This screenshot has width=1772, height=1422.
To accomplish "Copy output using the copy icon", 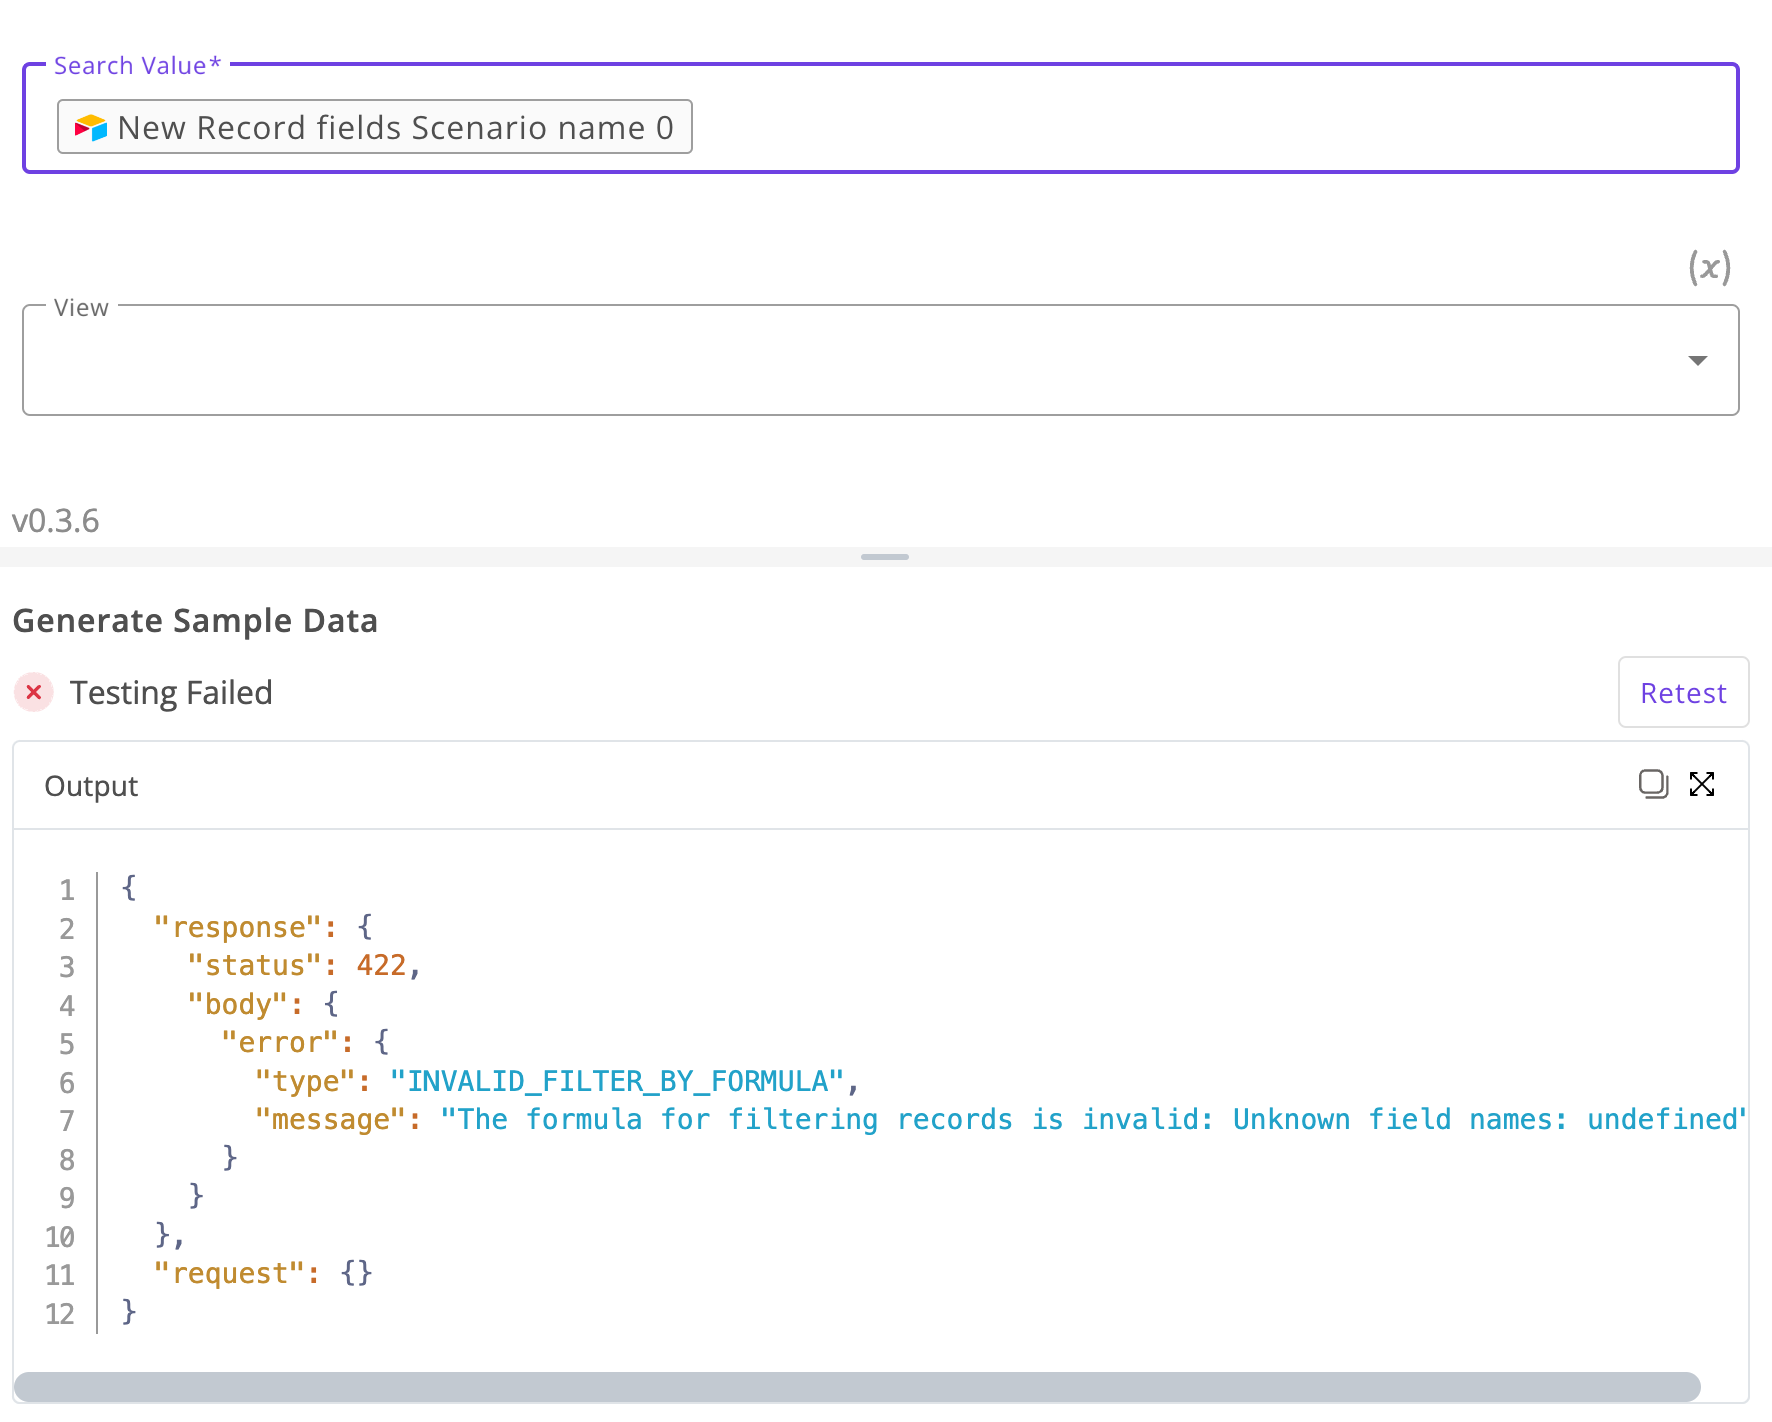I will (1653, 784).
